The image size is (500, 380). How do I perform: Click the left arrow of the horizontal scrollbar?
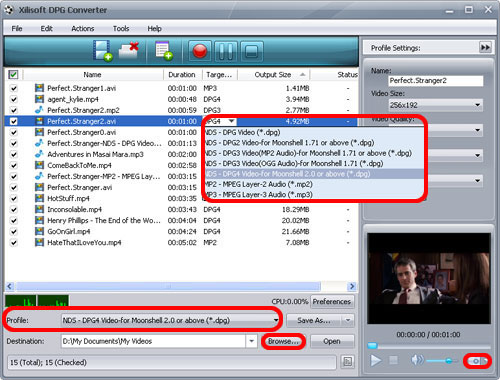tap(10, 286)
